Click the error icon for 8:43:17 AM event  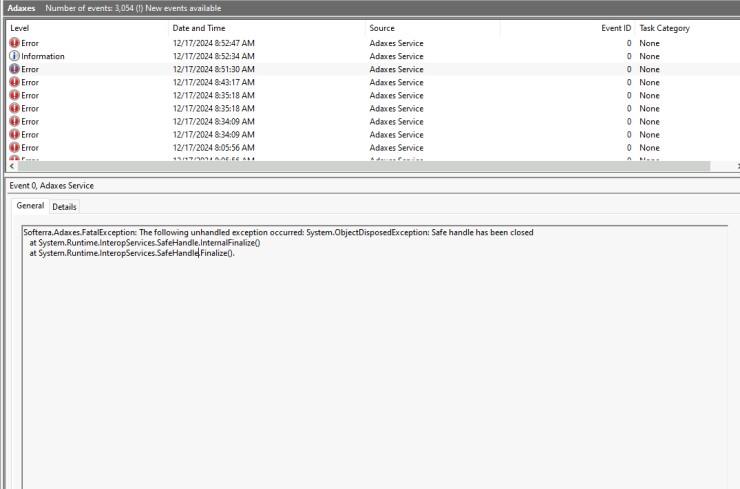pos(15,82)
